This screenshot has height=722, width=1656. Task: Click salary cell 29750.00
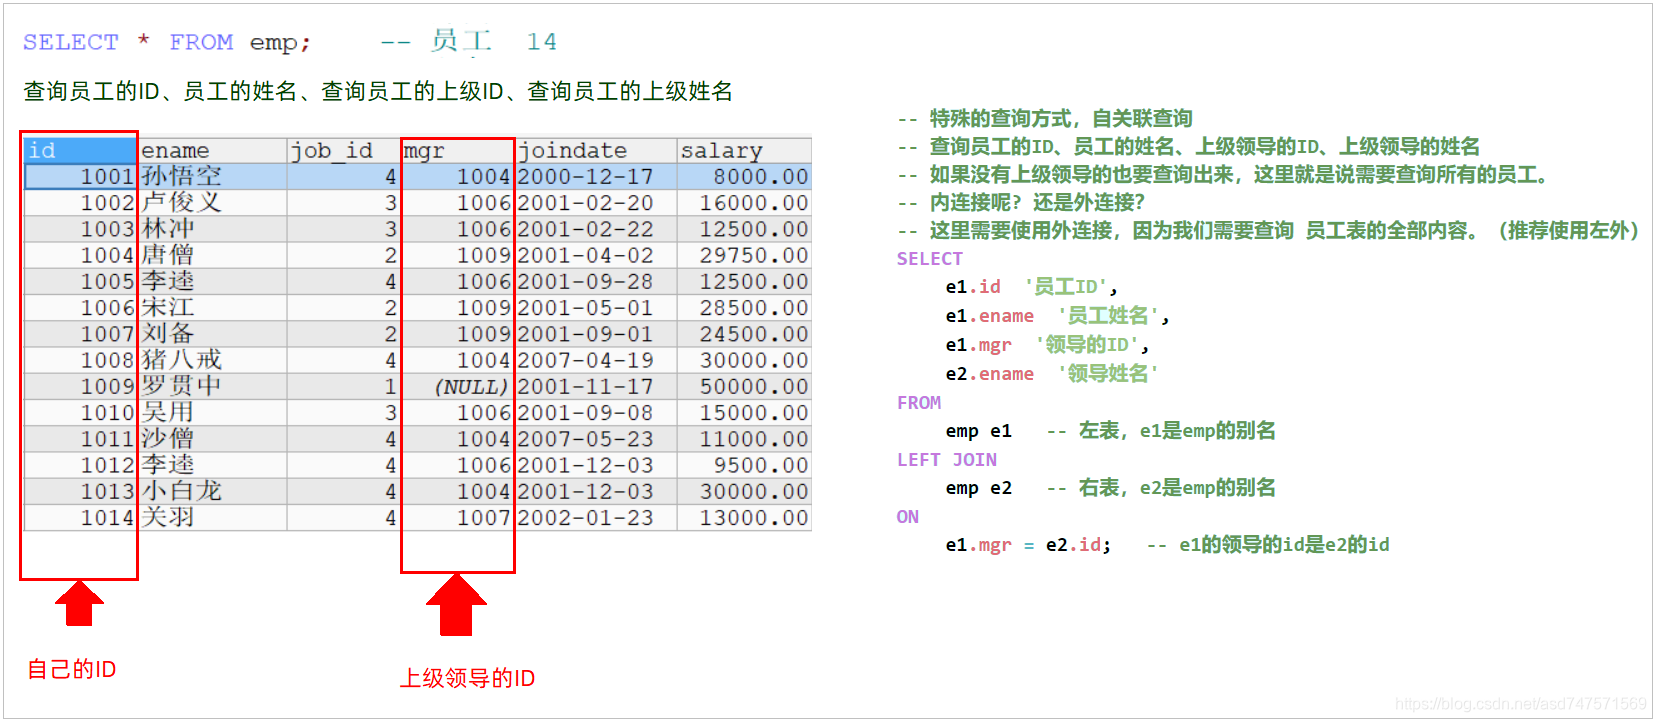pyautogui.click(x=743, y=255)
